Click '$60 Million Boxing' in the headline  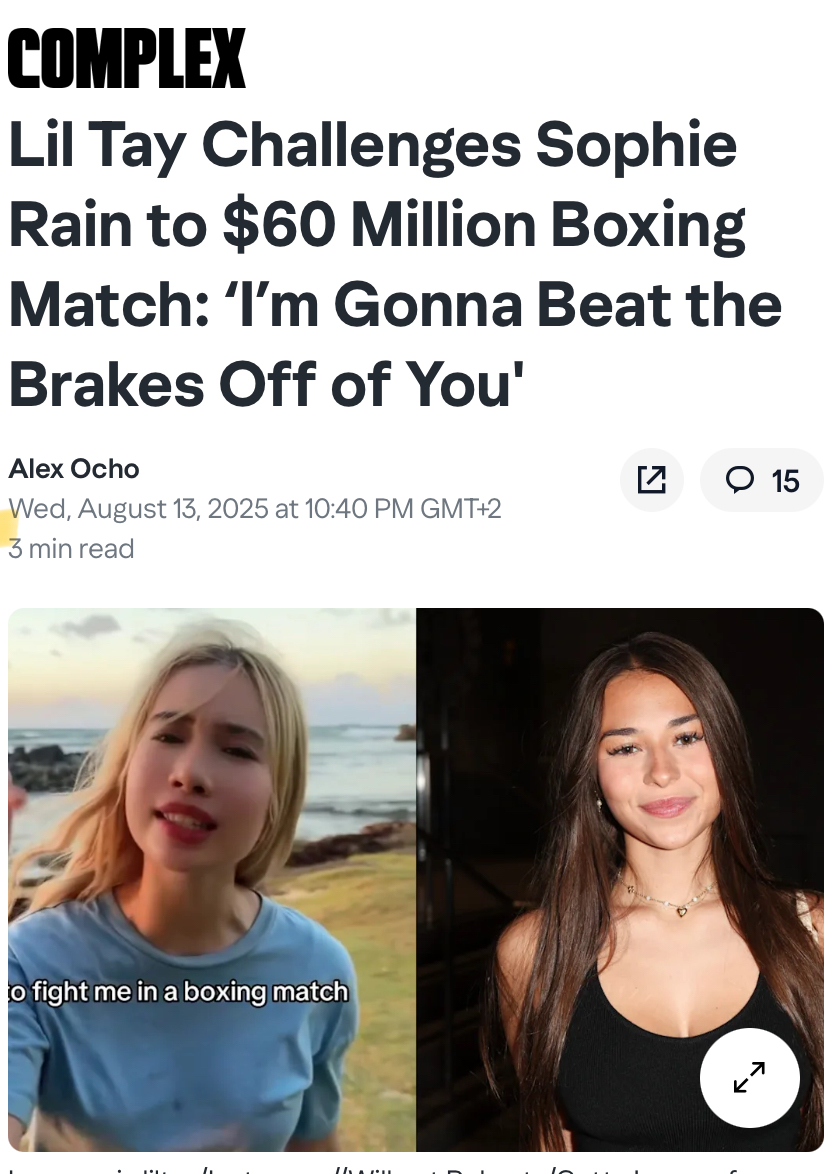pos(484,225)
